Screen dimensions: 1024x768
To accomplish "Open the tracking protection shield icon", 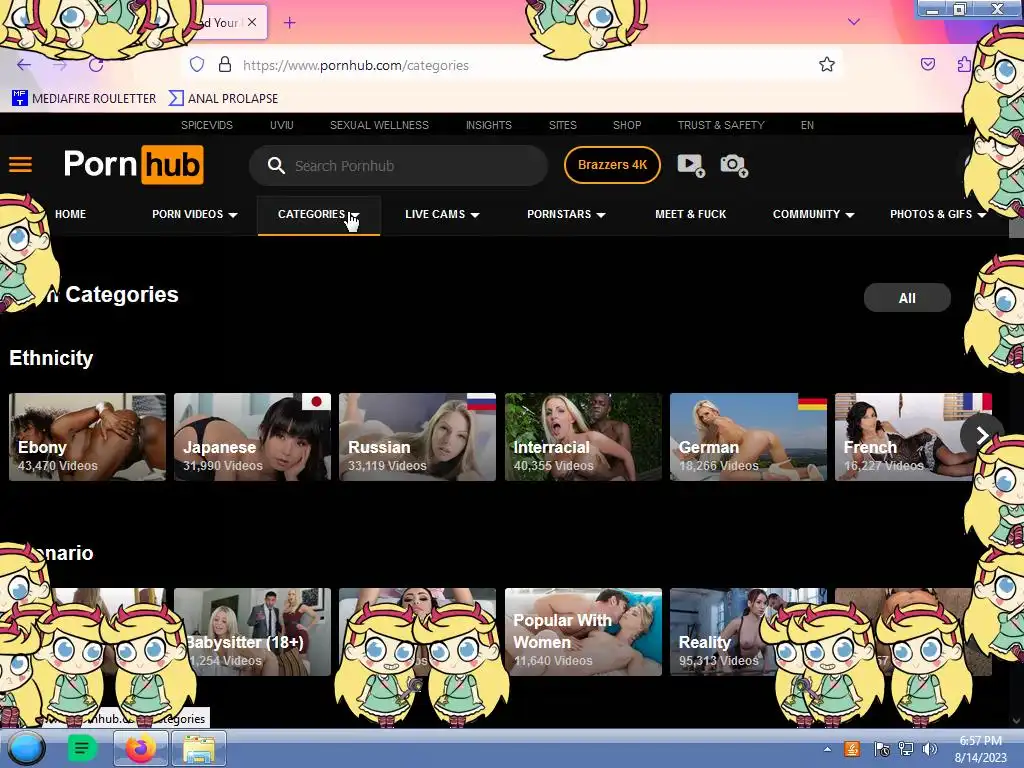I will 197,65.
